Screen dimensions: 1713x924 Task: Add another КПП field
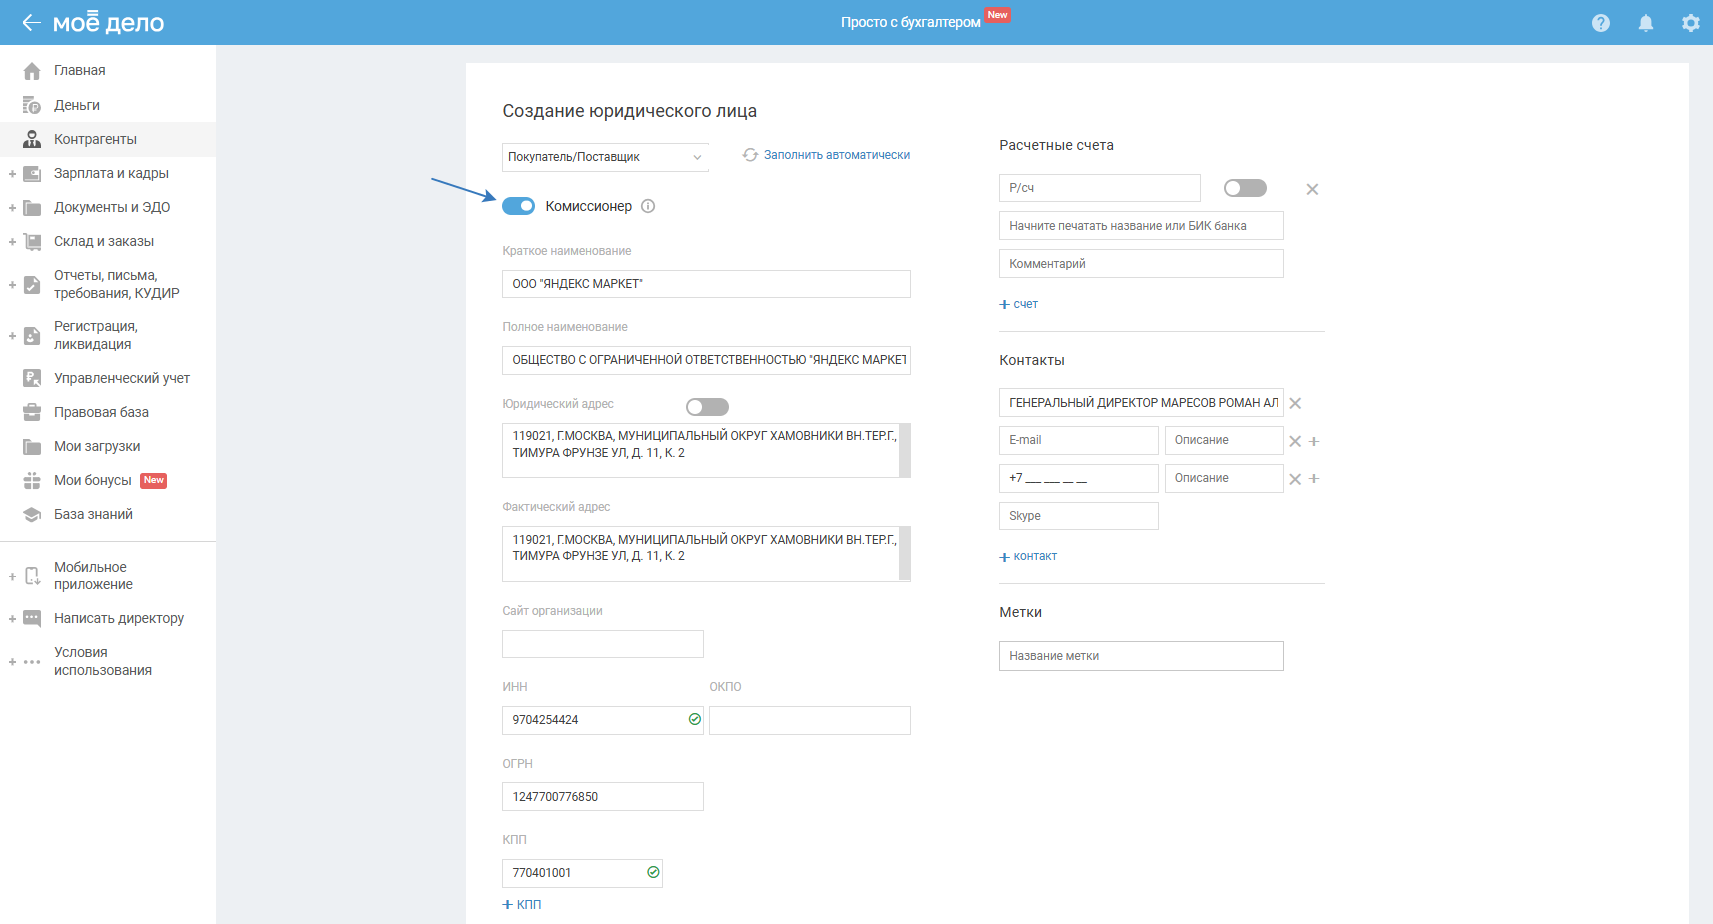coord(522,904)
